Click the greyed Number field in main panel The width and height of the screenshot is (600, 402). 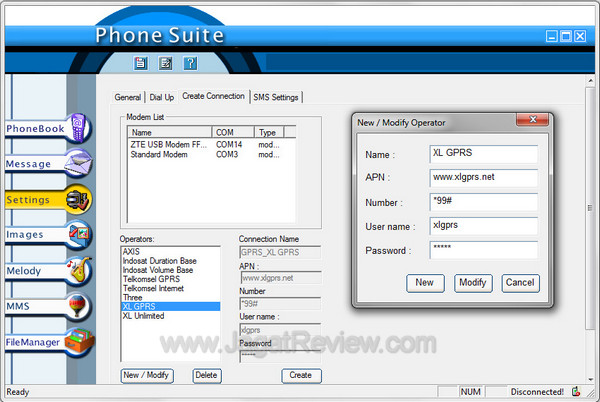point(280,304)
